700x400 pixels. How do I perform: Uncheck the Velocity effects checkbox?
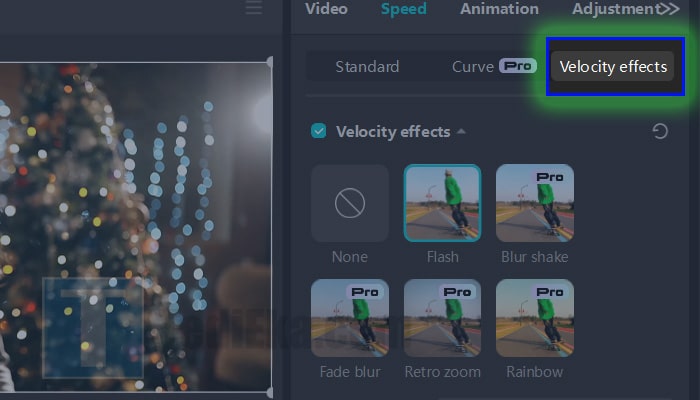pos(319,131)
